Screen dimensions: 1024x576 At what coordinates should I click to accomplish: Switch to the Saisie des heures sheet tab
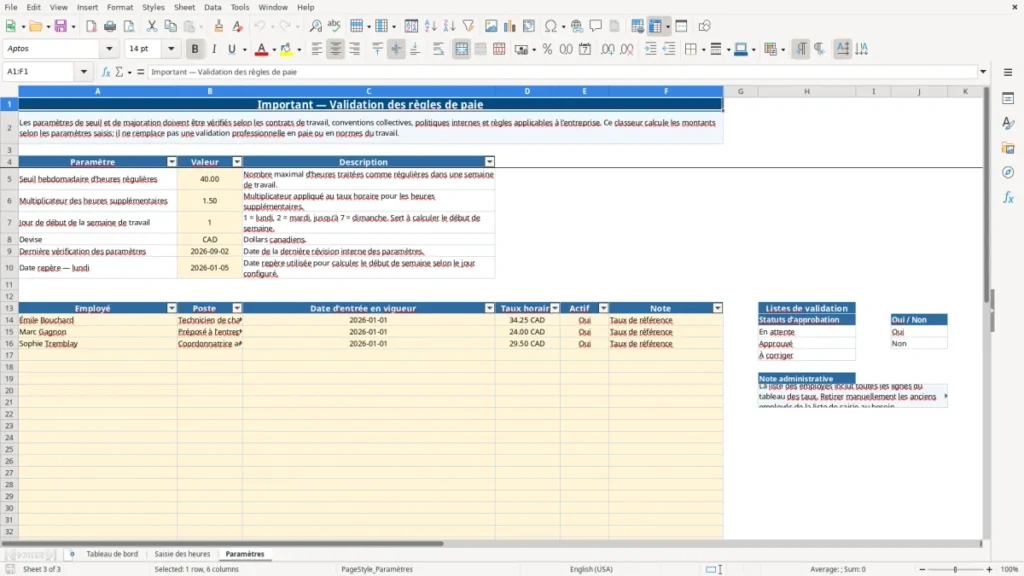pos(182,554)
